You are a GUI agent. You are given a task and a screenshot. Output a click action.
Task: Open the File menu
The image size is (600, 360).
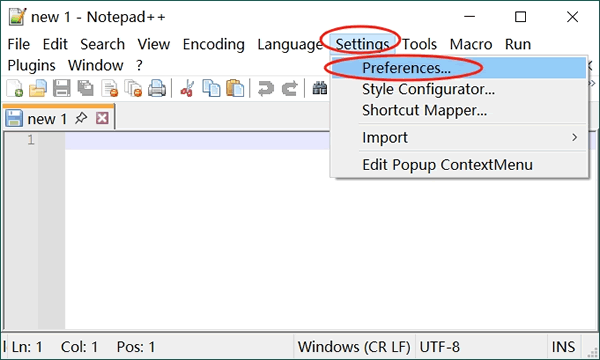point(18,44)
